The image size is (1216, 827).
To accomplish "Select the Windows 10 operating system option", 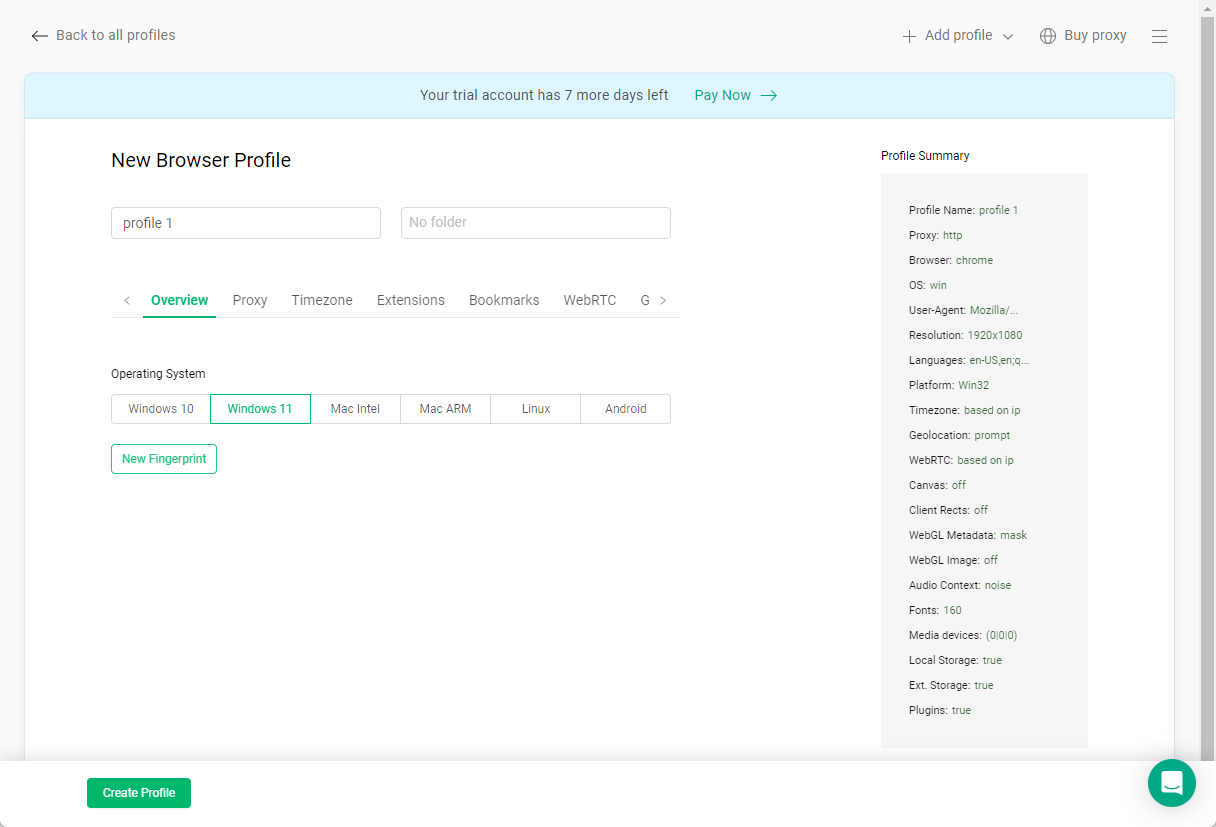I will (161, 409).
